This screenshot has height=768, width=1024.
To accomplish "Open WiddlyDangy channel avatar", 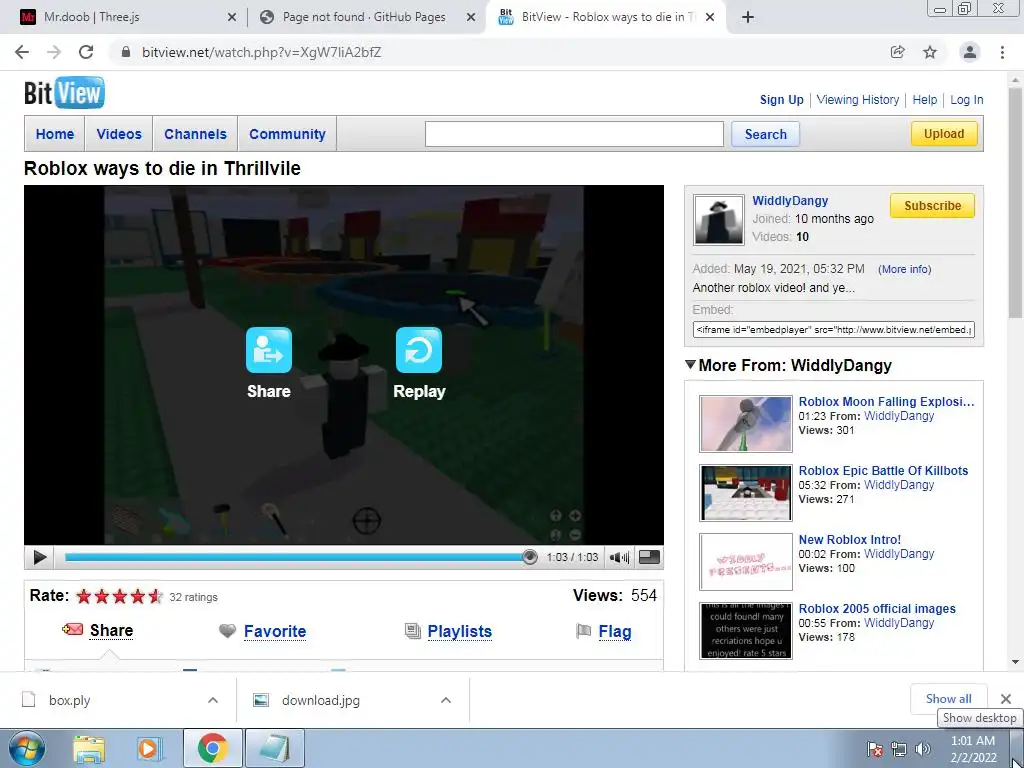I will [x=718, y=219].
